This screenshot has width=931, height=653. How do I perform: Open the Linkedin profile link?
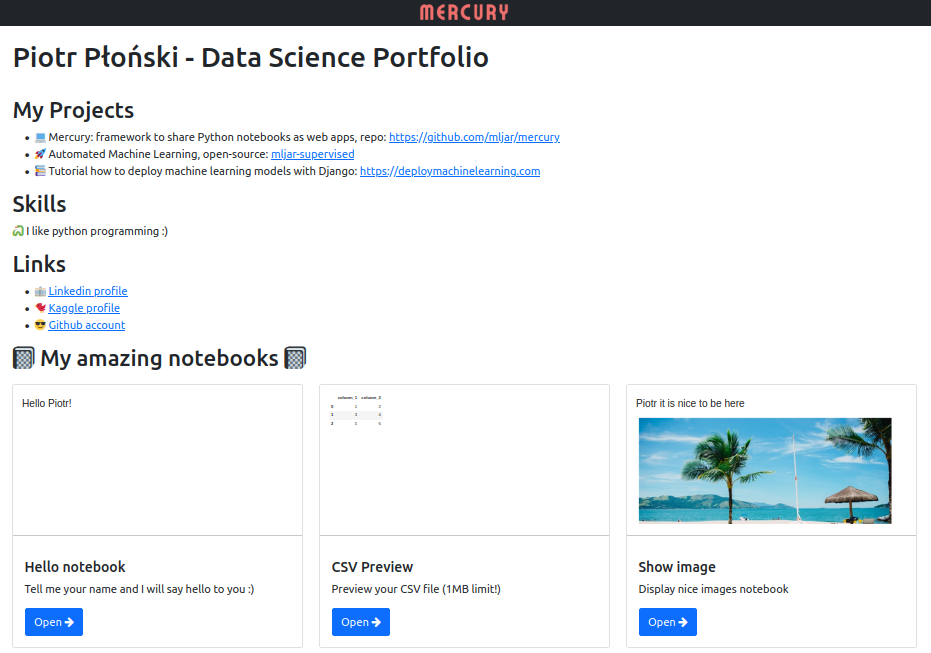(x=88, y=291)
